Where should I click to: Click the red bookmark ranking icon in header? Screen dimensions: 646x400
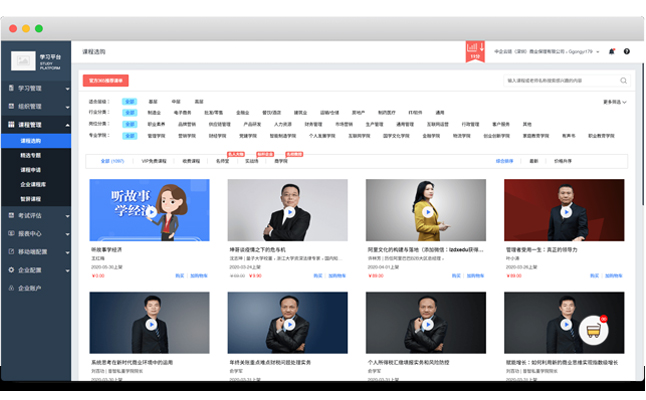pyautogui.click(x=475, y=51)
